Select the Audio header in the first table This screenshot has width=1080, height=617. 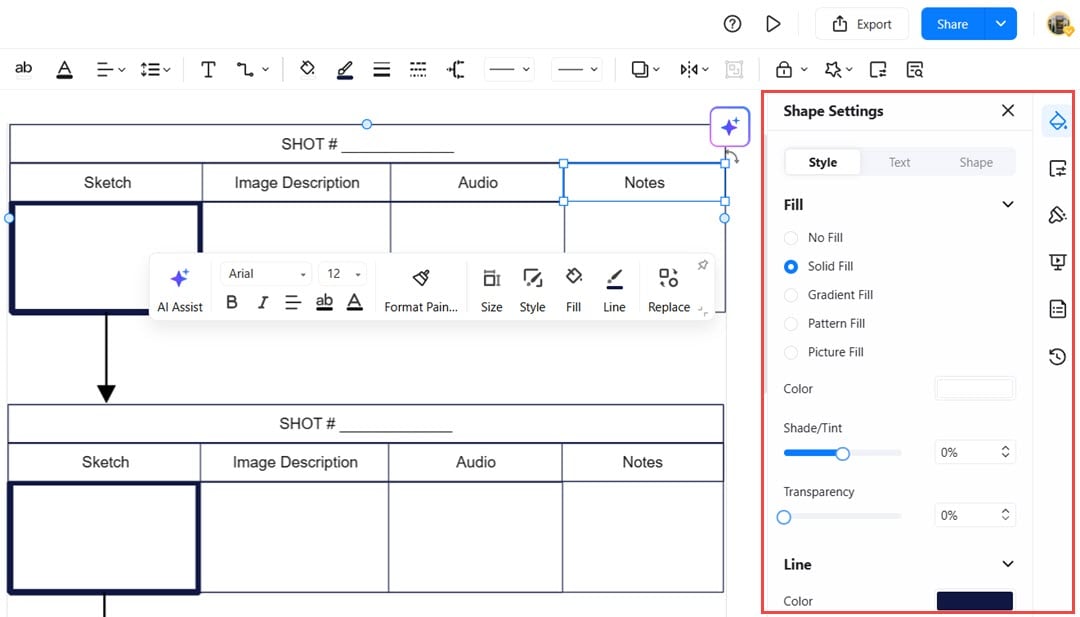pos(478,182)
